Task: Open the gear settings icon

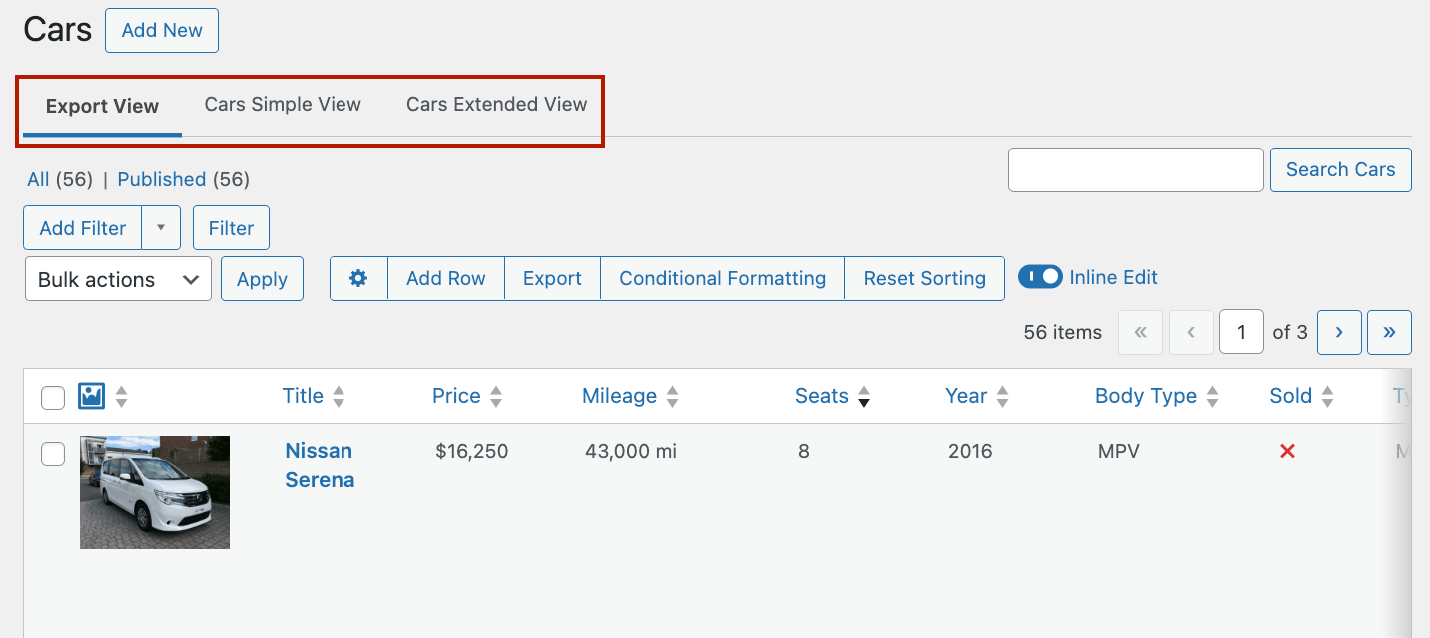Action: coord(358,278)
